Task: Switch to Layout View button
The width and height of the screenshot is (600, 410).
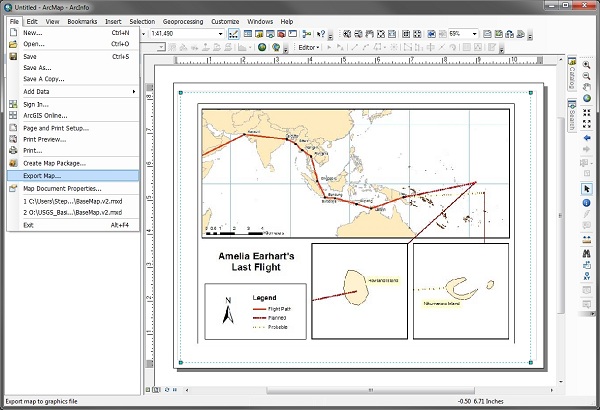Action: (156, 390)
